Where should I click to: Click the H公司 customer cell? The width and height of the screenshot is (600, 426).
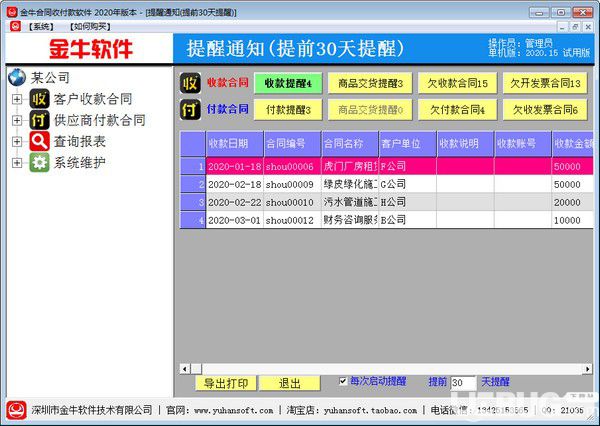(x=408, y=202)
